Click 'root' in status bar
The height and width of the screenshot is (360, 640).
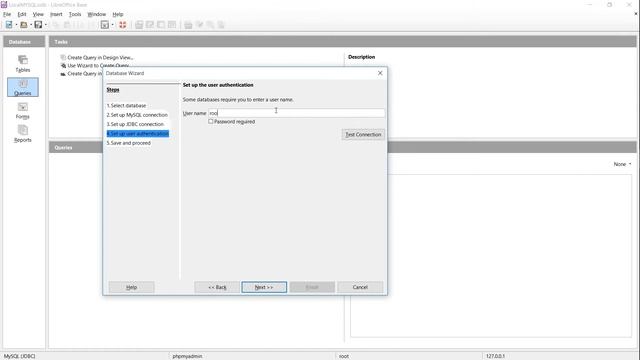[344, 356]
